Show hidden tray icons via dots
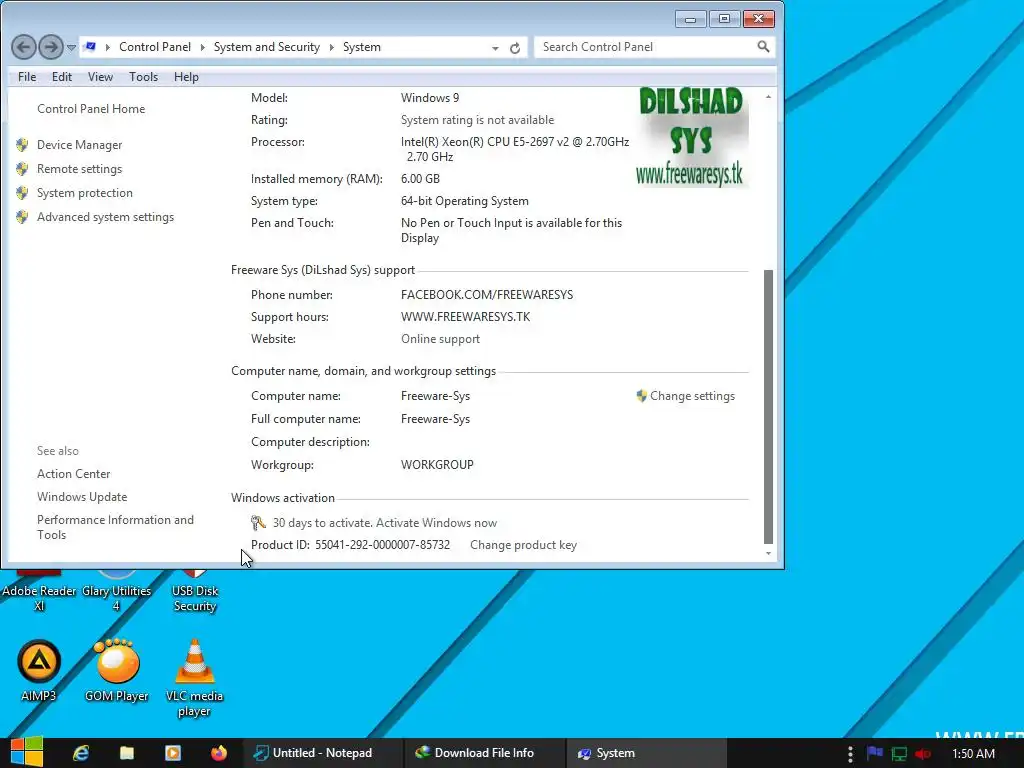The image size is (1024, 768). click(850, 754)
